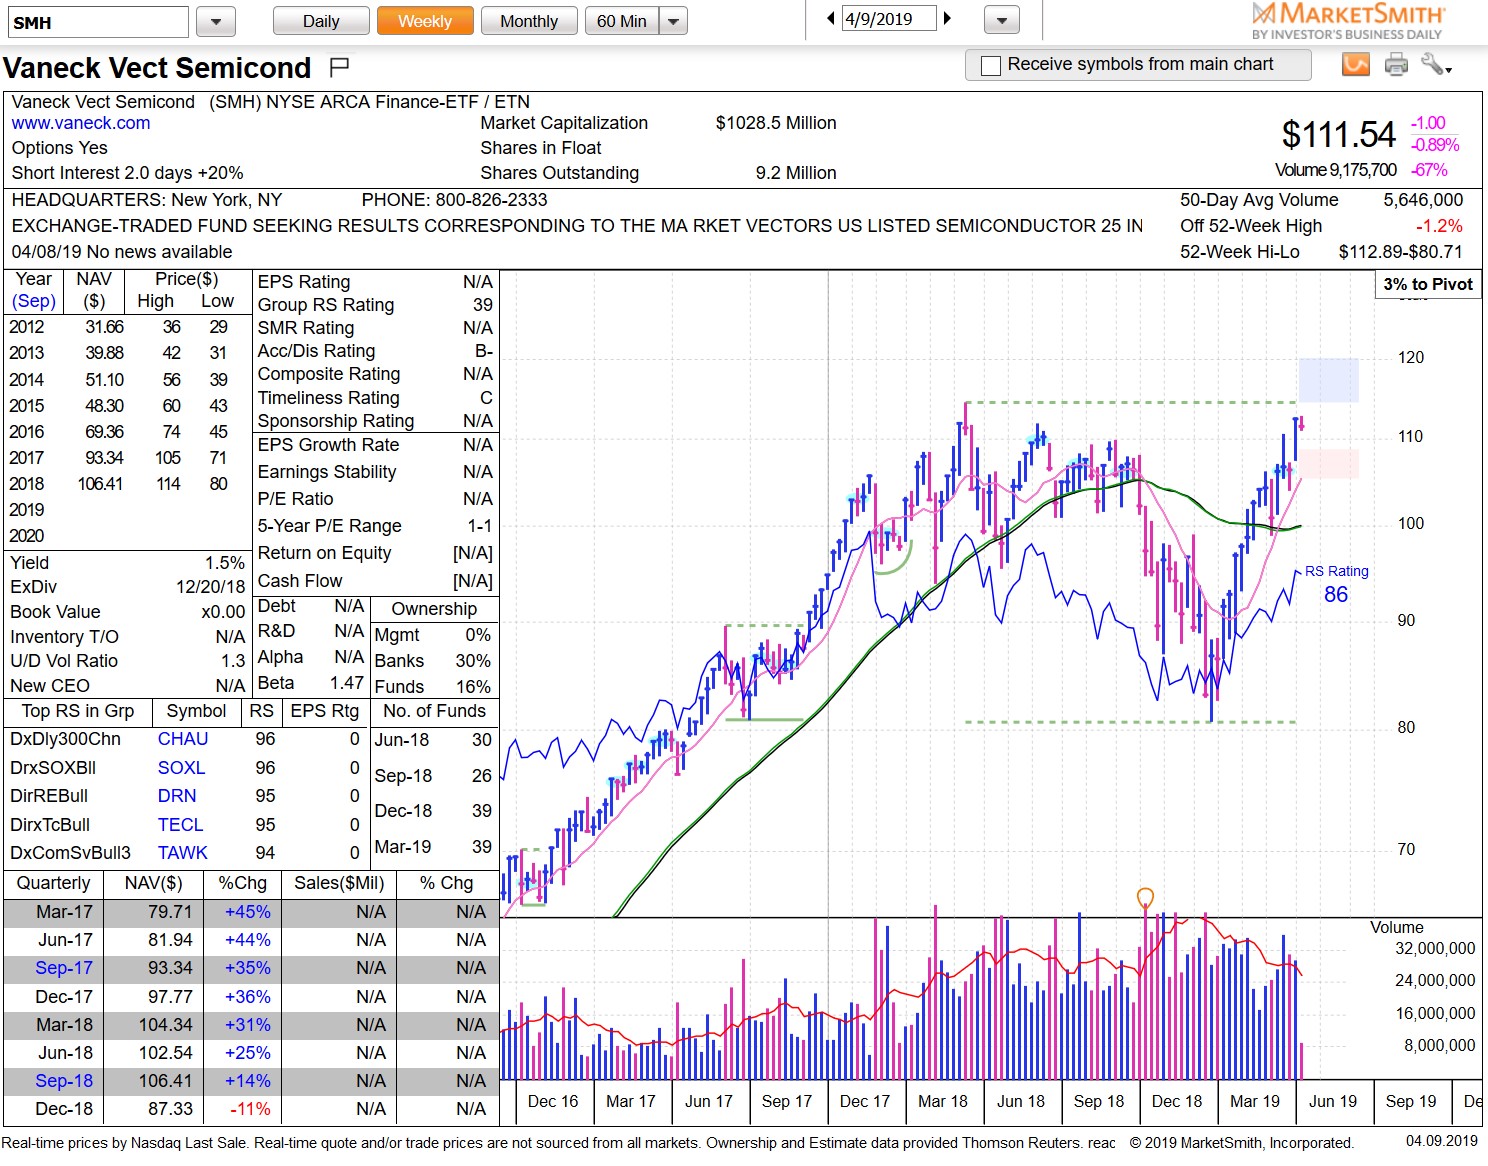Viewport: 1488px width, 1166px height.
Task: Select the Weekly tab
Action: point(424,20)
